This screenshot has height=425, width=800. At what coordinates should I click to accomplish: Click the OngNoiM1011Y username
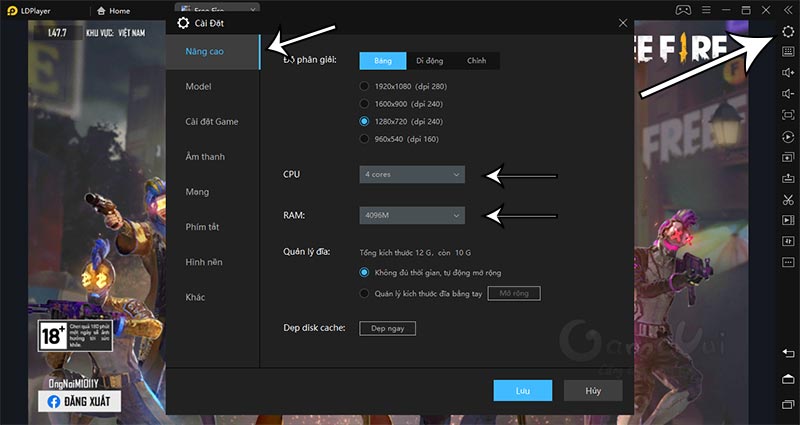(x=73, y=383)
